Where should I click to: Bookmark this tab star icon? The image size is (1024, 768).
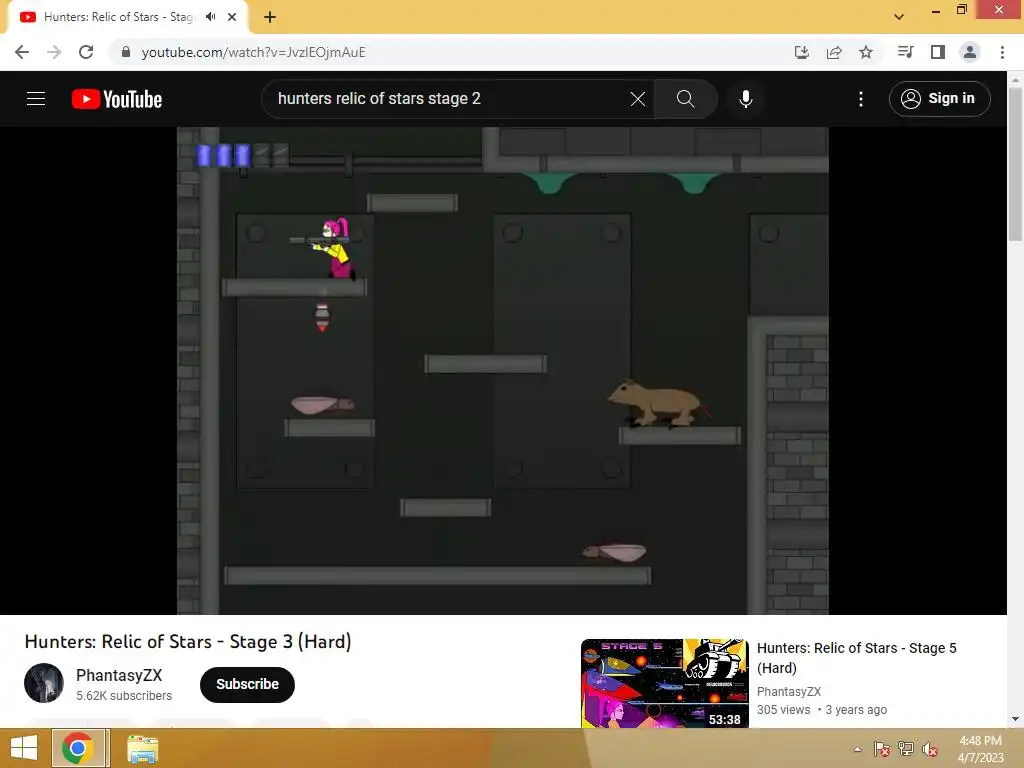pos(866,52)
